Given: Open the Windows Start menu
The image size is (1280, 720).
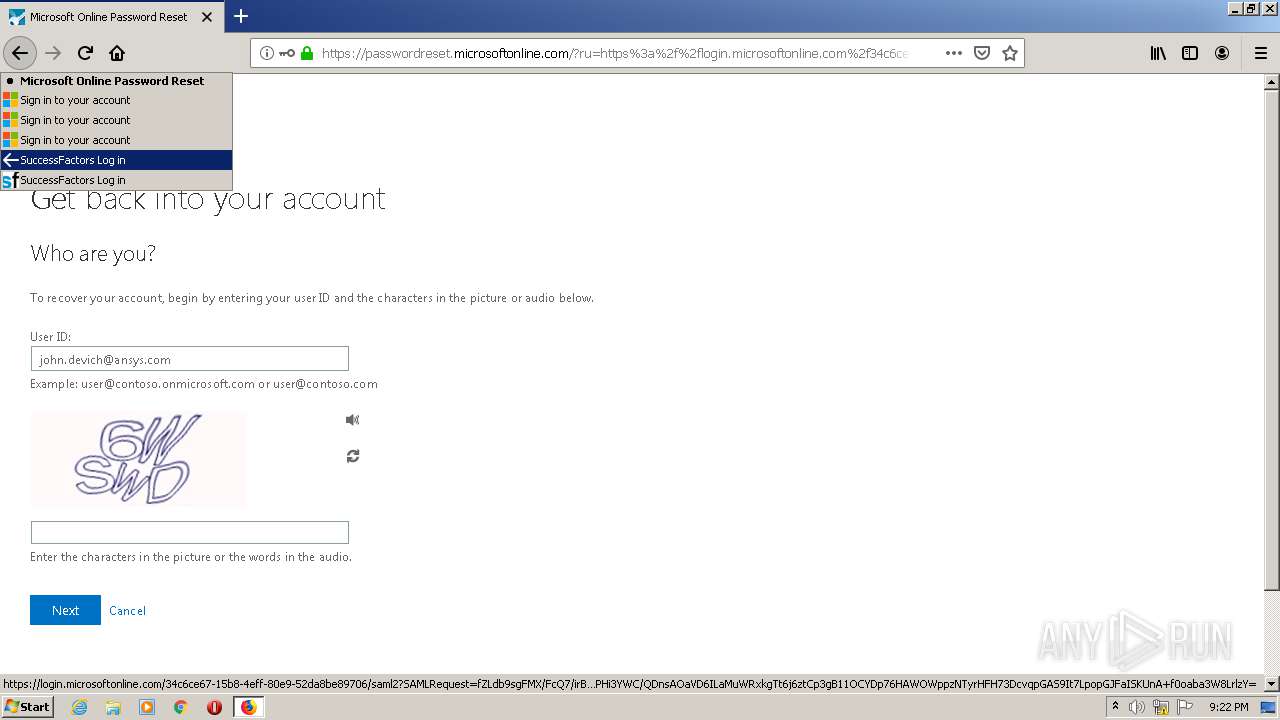Looking at the screenshot, I should (27, 707).
